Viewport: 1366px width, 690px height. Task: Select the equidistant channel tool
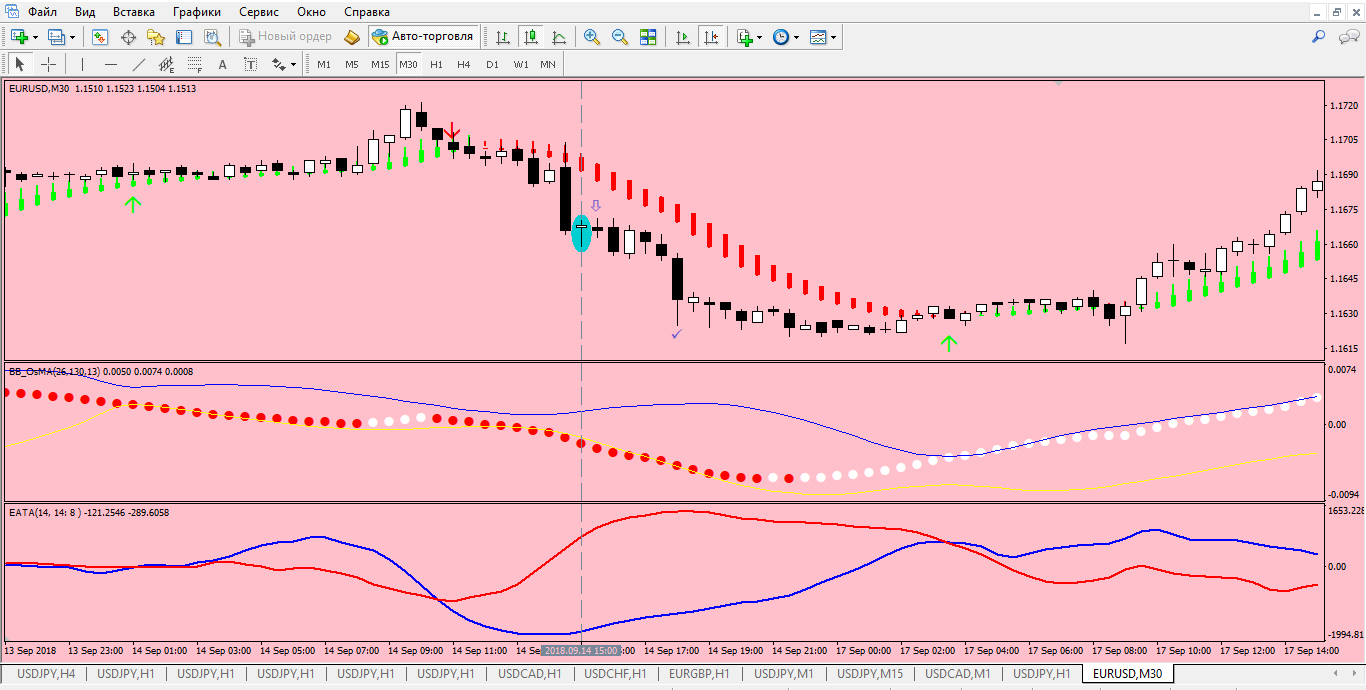(166, 64)
